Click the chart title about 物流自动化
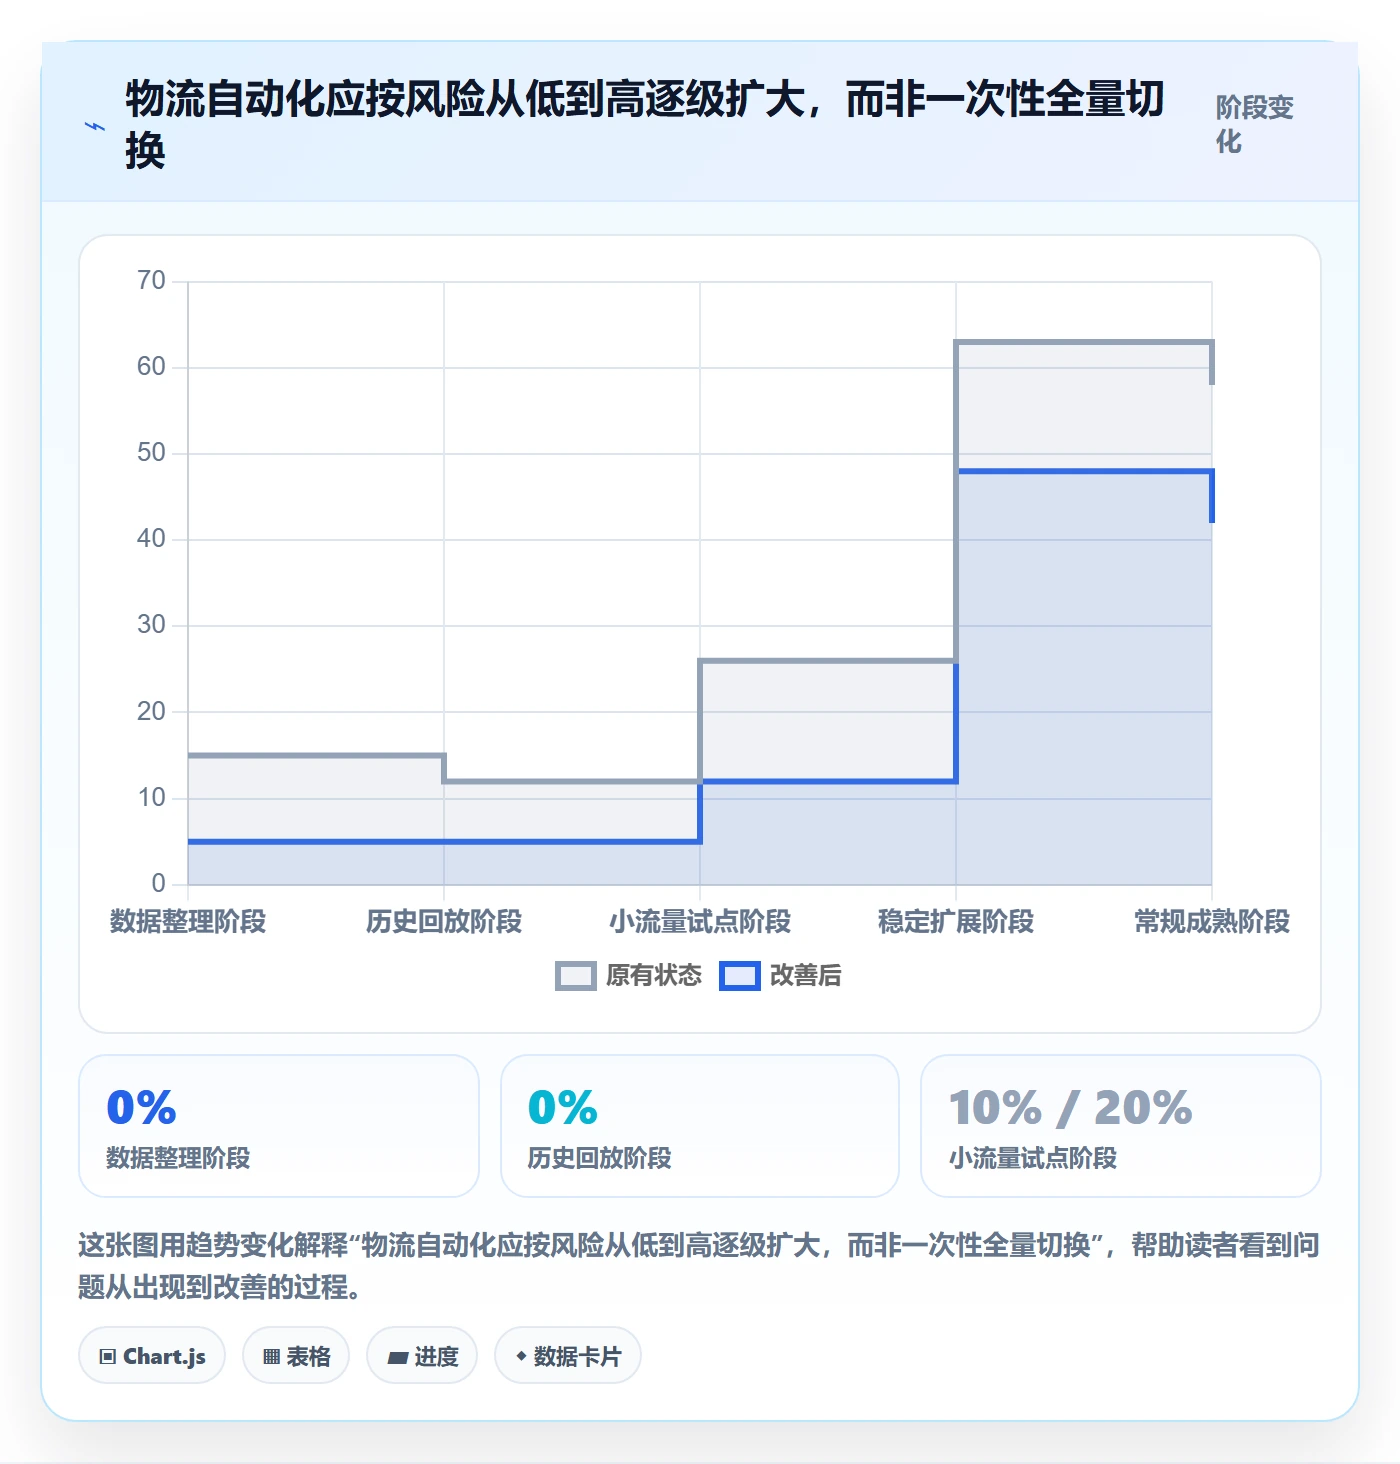Screen dimensions: 1400x1464 pos(645,125)
